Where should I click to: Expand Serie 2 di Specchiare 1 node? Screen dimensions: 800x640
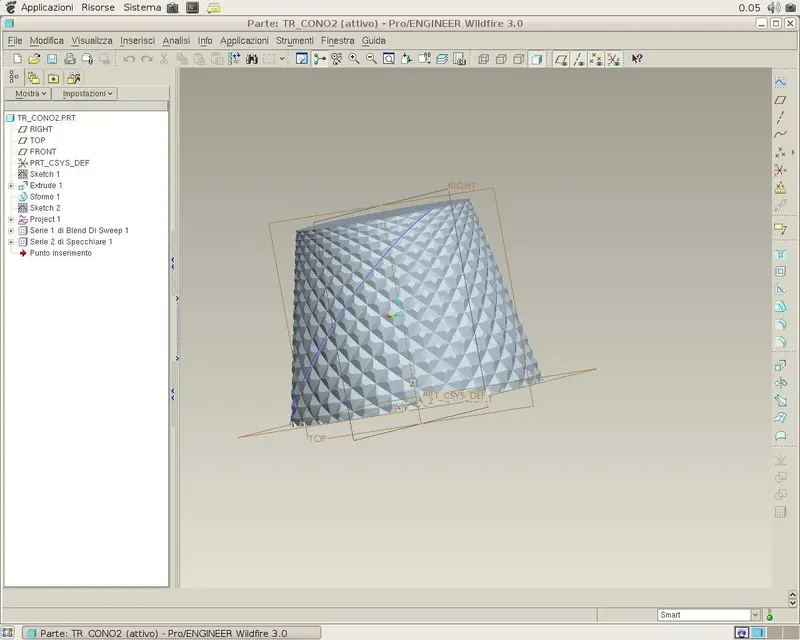[x=11, y=242]
